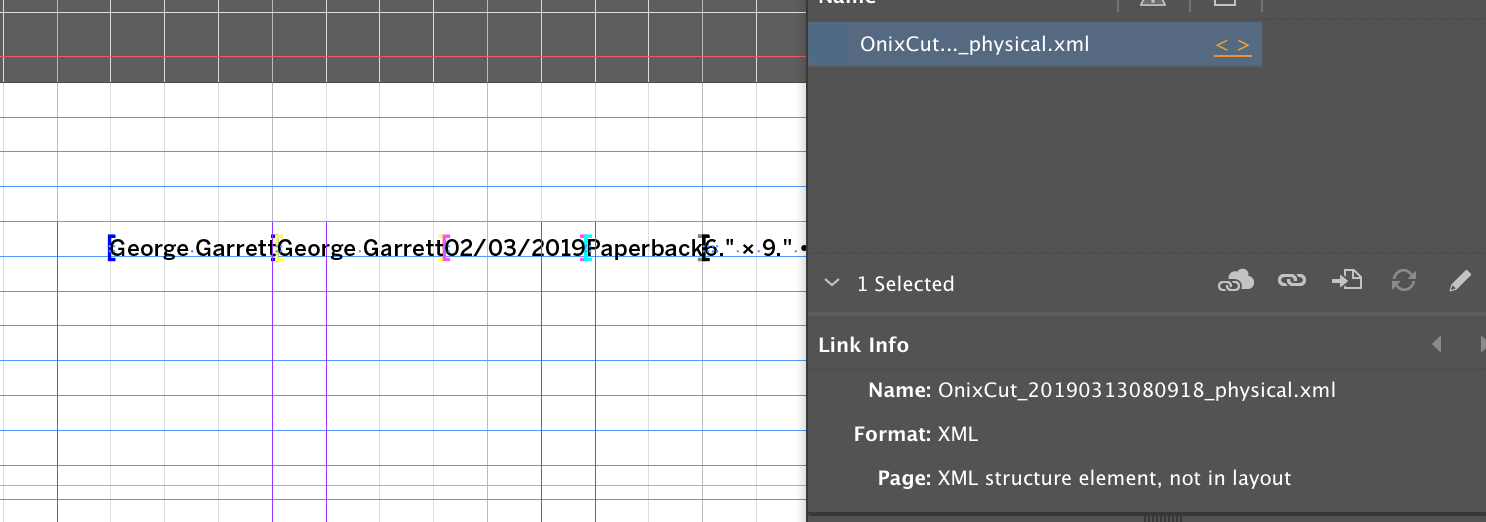The width and height of the screenshot is (1486, 522).
Task: Click the Edit Original pencil icon
Action: 1460,282
